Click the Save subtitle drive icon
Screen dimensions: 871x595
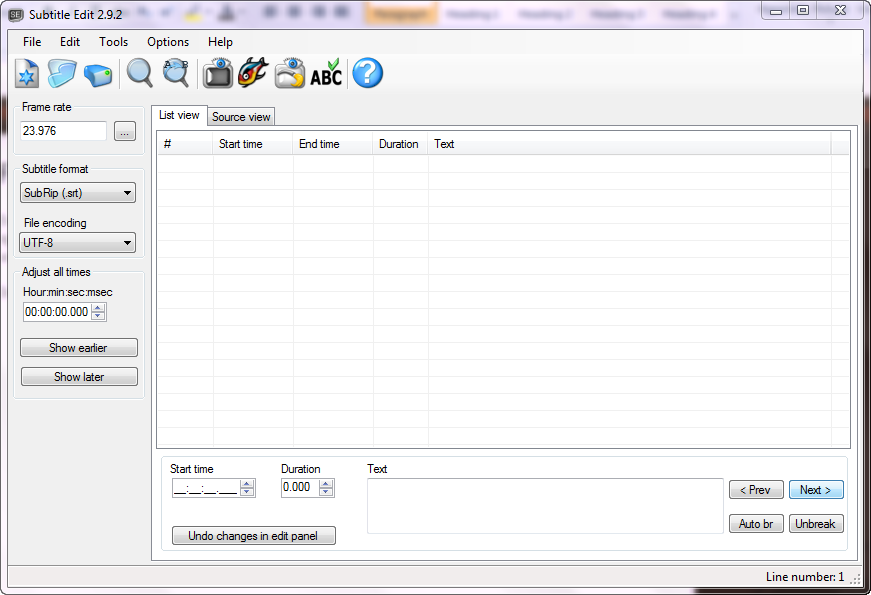coord(97,74)
